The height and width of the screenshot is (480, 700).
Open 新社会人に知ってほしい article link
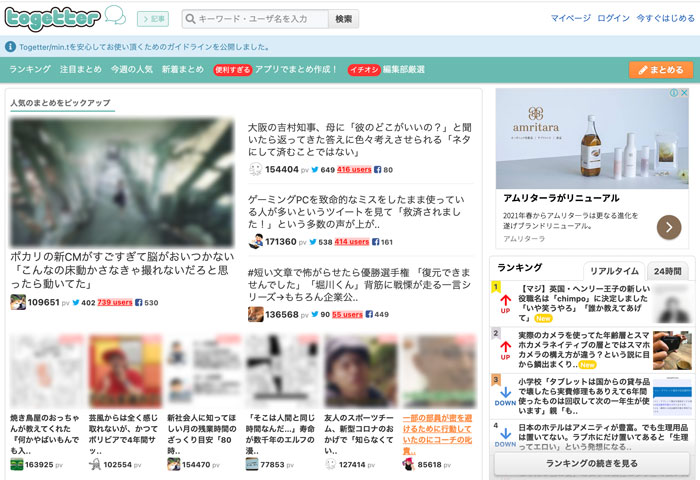point(202,434)
